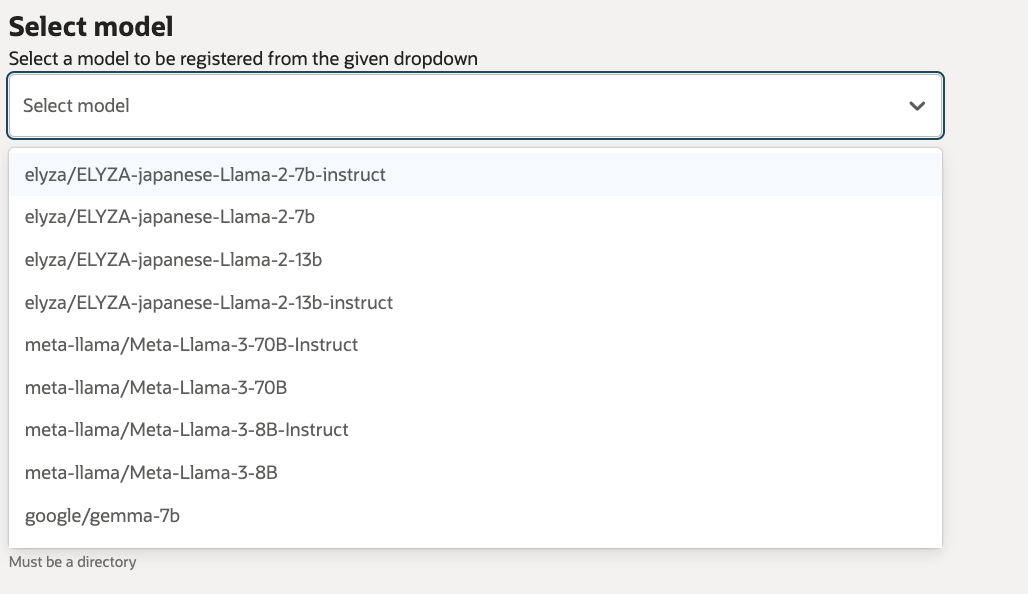Select google/gemma-7b model

102,515
